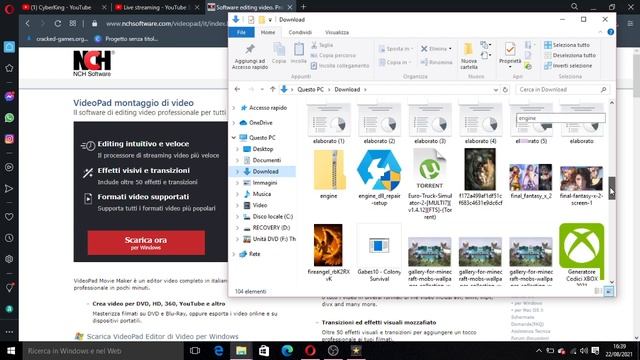This screenshot has height=360, width=640.
Task: Switch to details view button
Action: (x=598, y=291)
